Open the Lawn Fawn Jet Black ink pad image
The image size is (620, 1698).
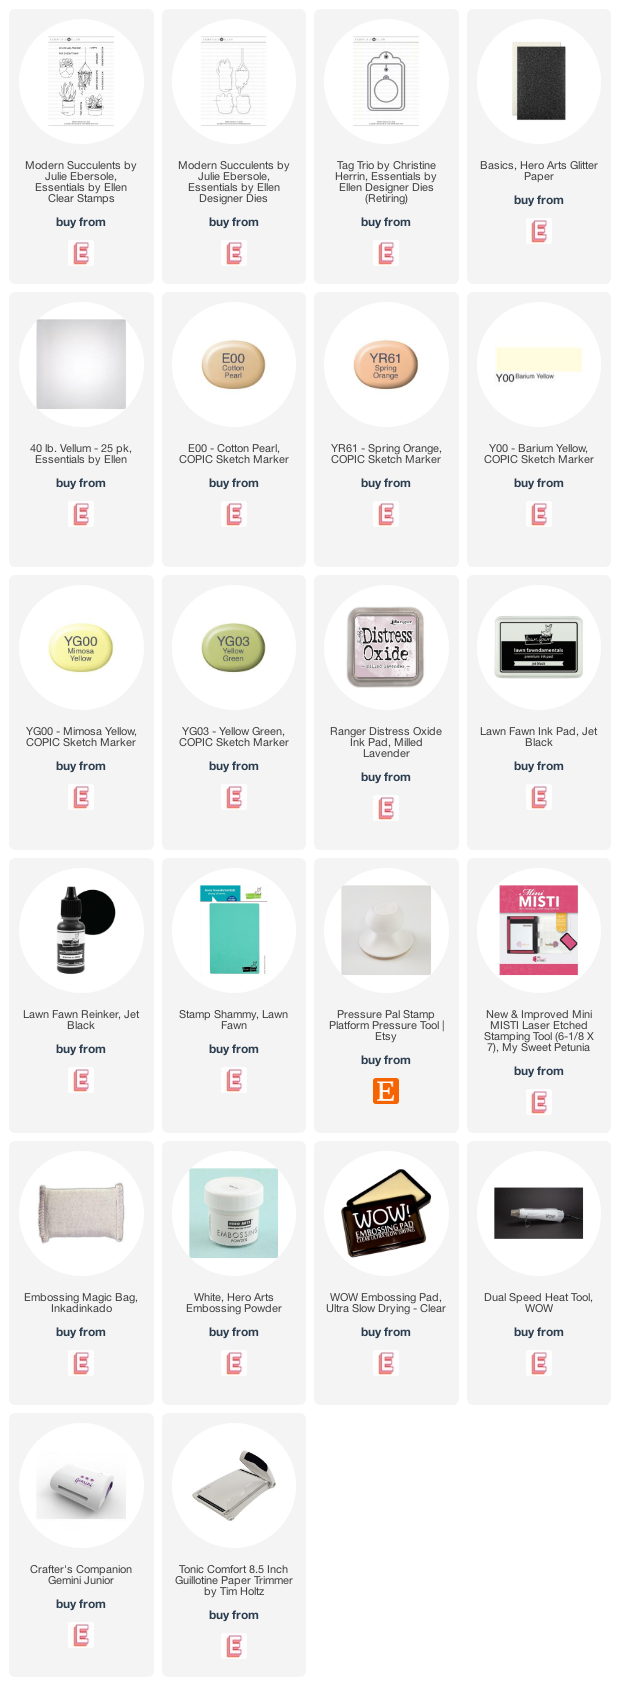point(539,647)
